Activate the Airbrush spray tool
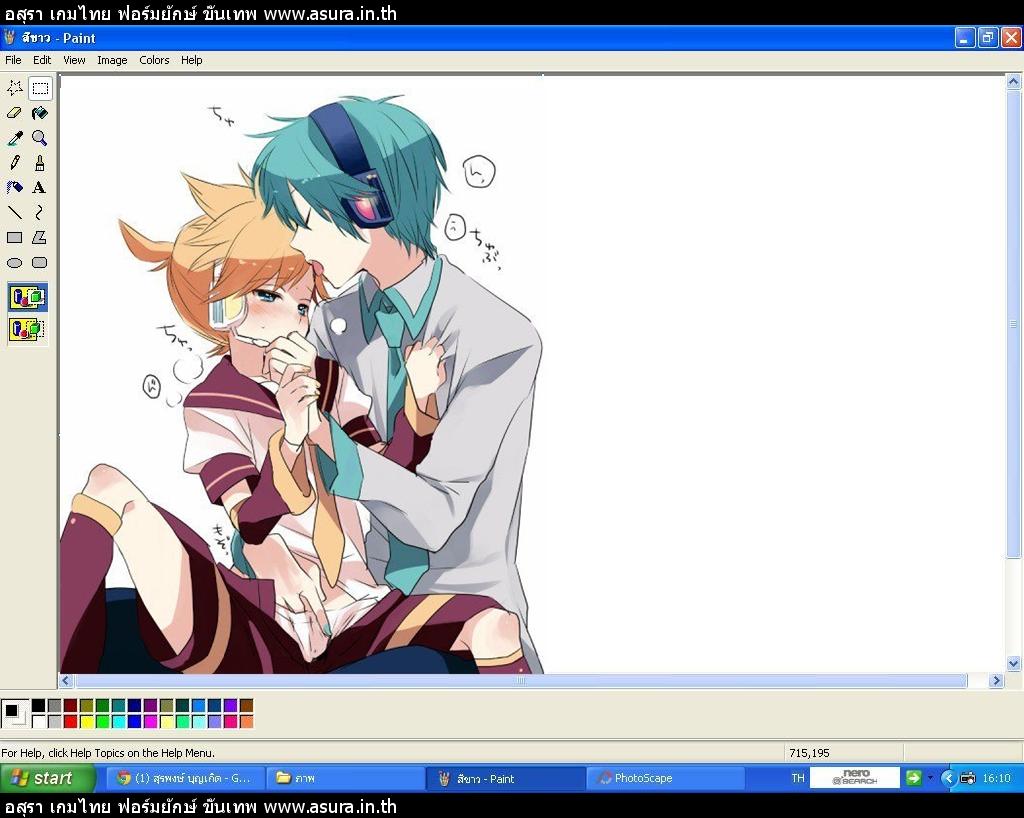The width and height of the screenshot is (1024, 818). (x=14, y=188)
